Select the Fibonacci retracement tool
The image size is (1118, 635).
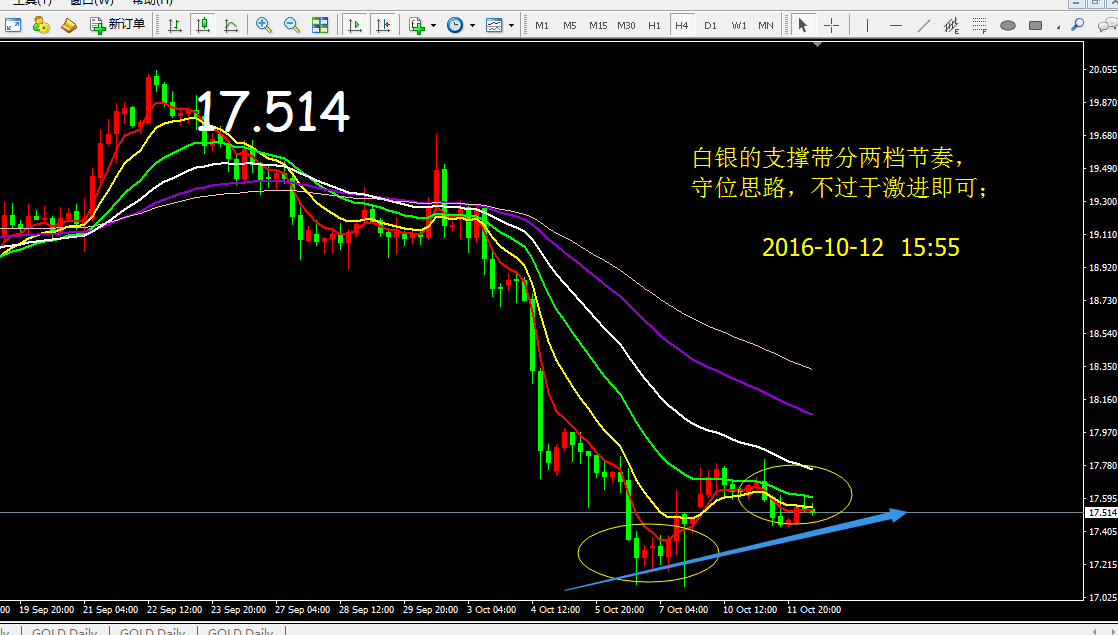(x=980, y=26)
